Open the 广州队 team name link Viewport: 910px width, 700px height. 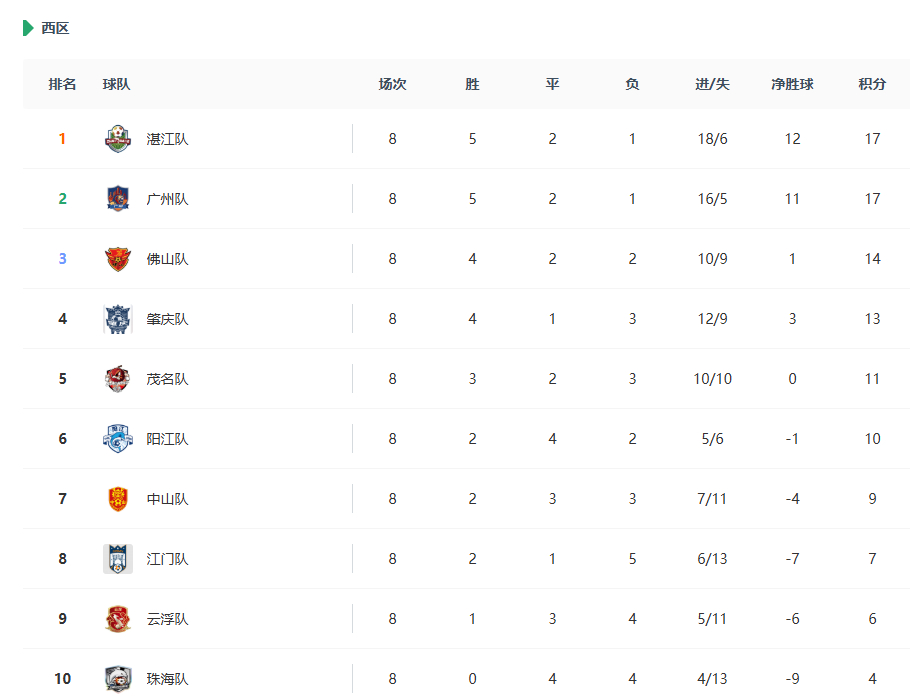coord(167,199)
